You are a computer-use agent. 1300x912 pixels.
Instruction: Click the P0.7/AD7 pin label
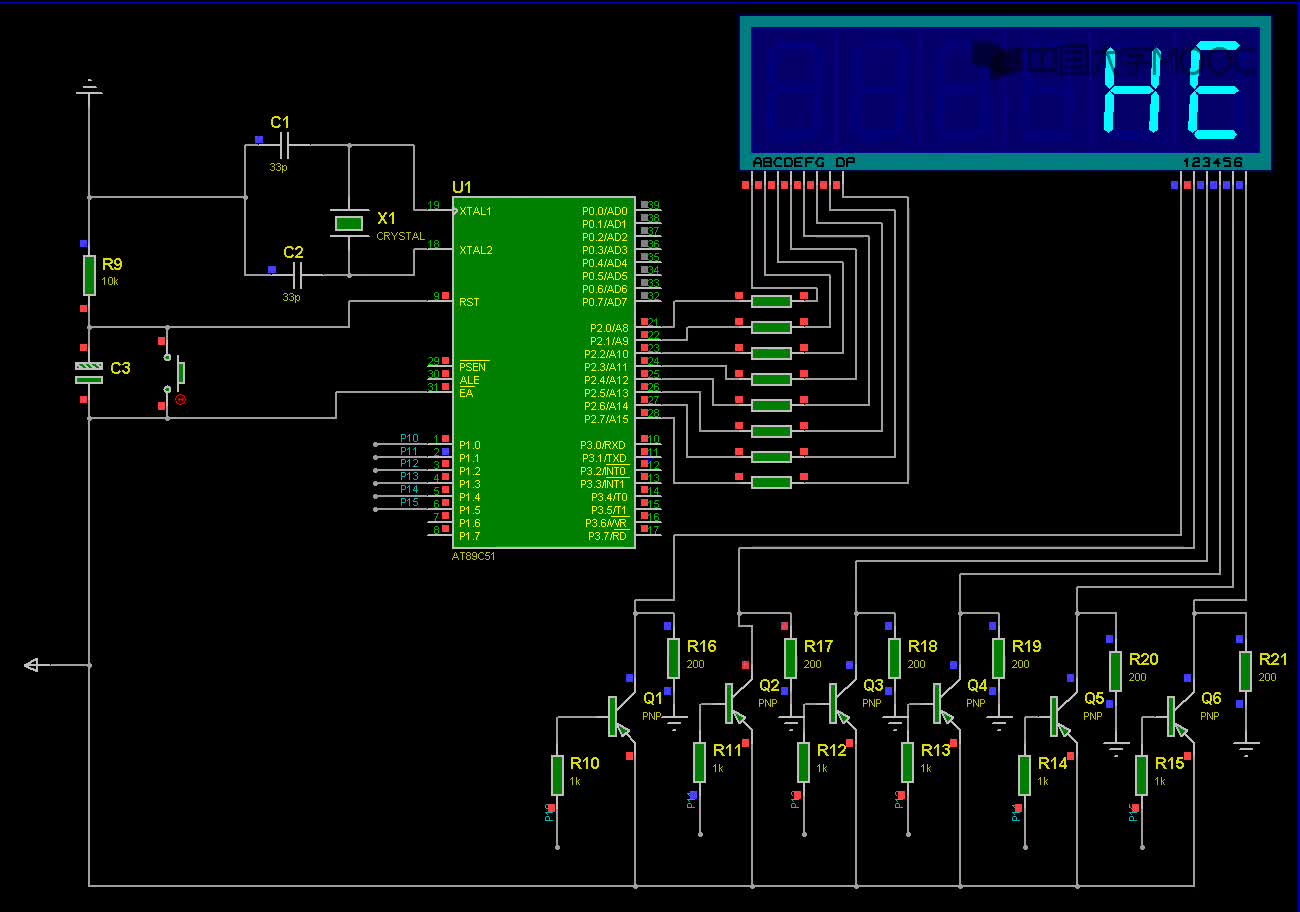pos(605,302)
